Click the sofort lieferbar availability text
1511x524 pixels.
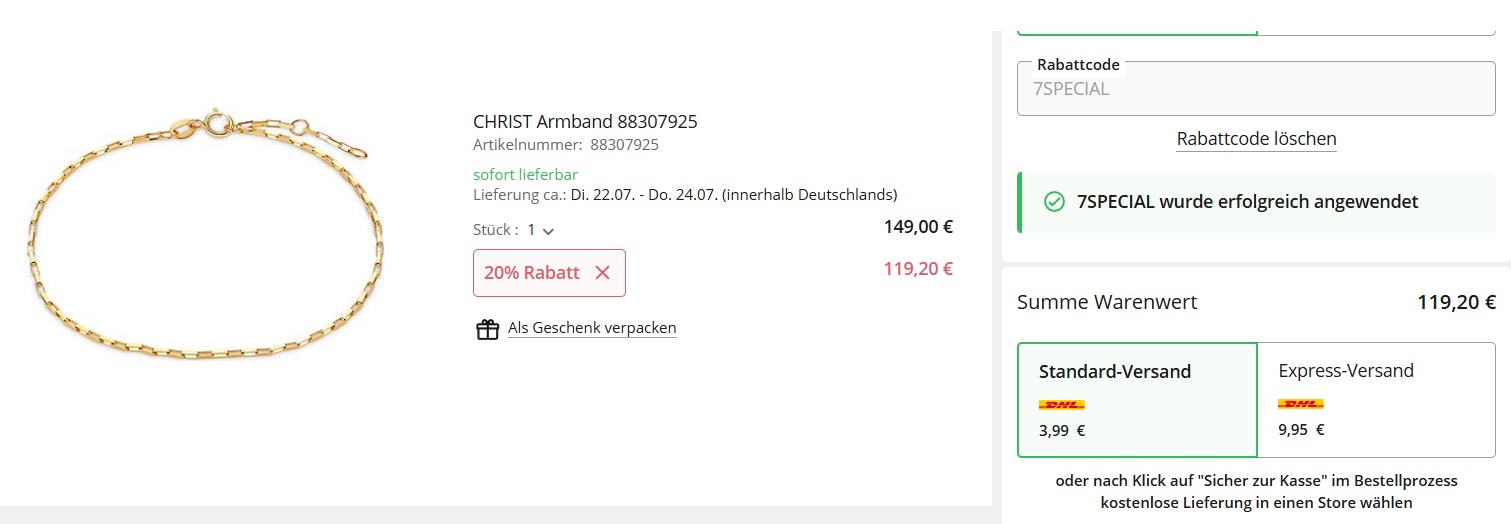(525, 175)
